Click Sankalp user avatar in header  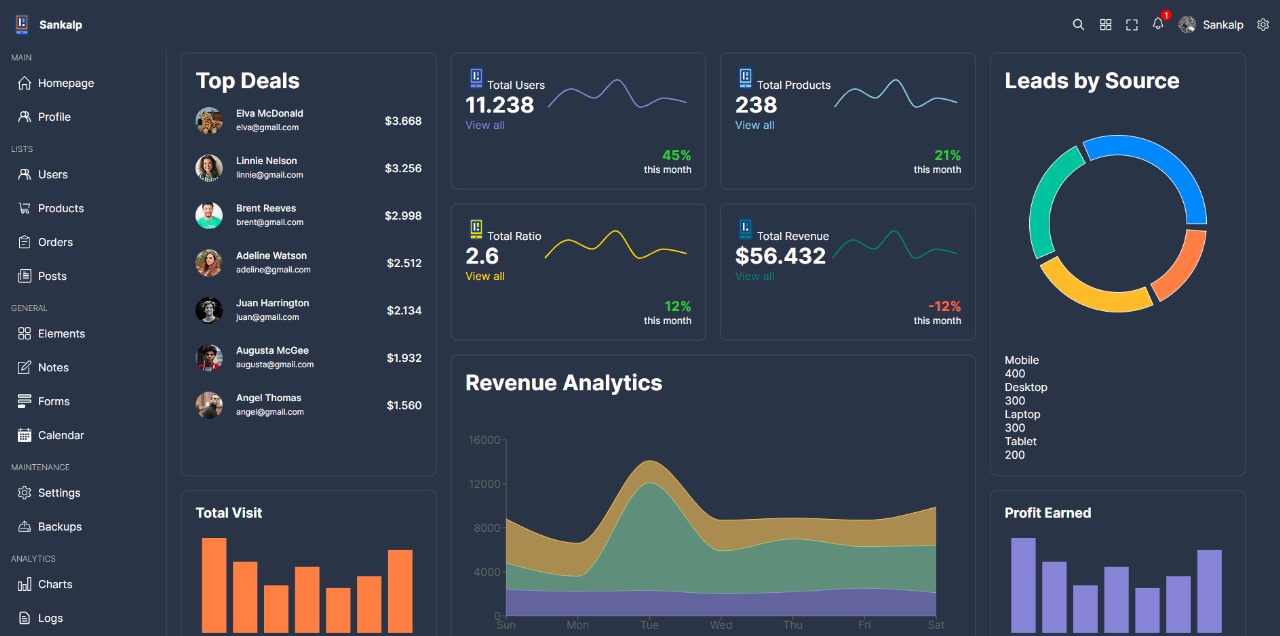click(x=1187, y=25)
